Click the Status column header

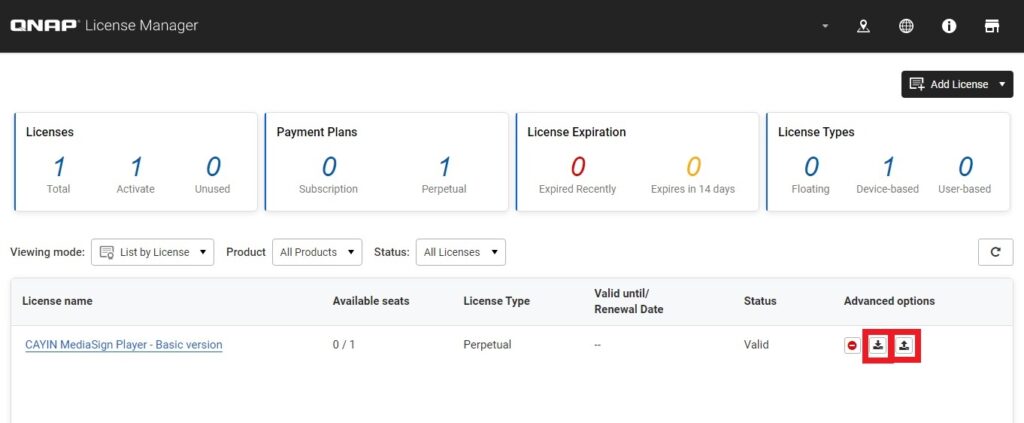[x=760, y=301]
